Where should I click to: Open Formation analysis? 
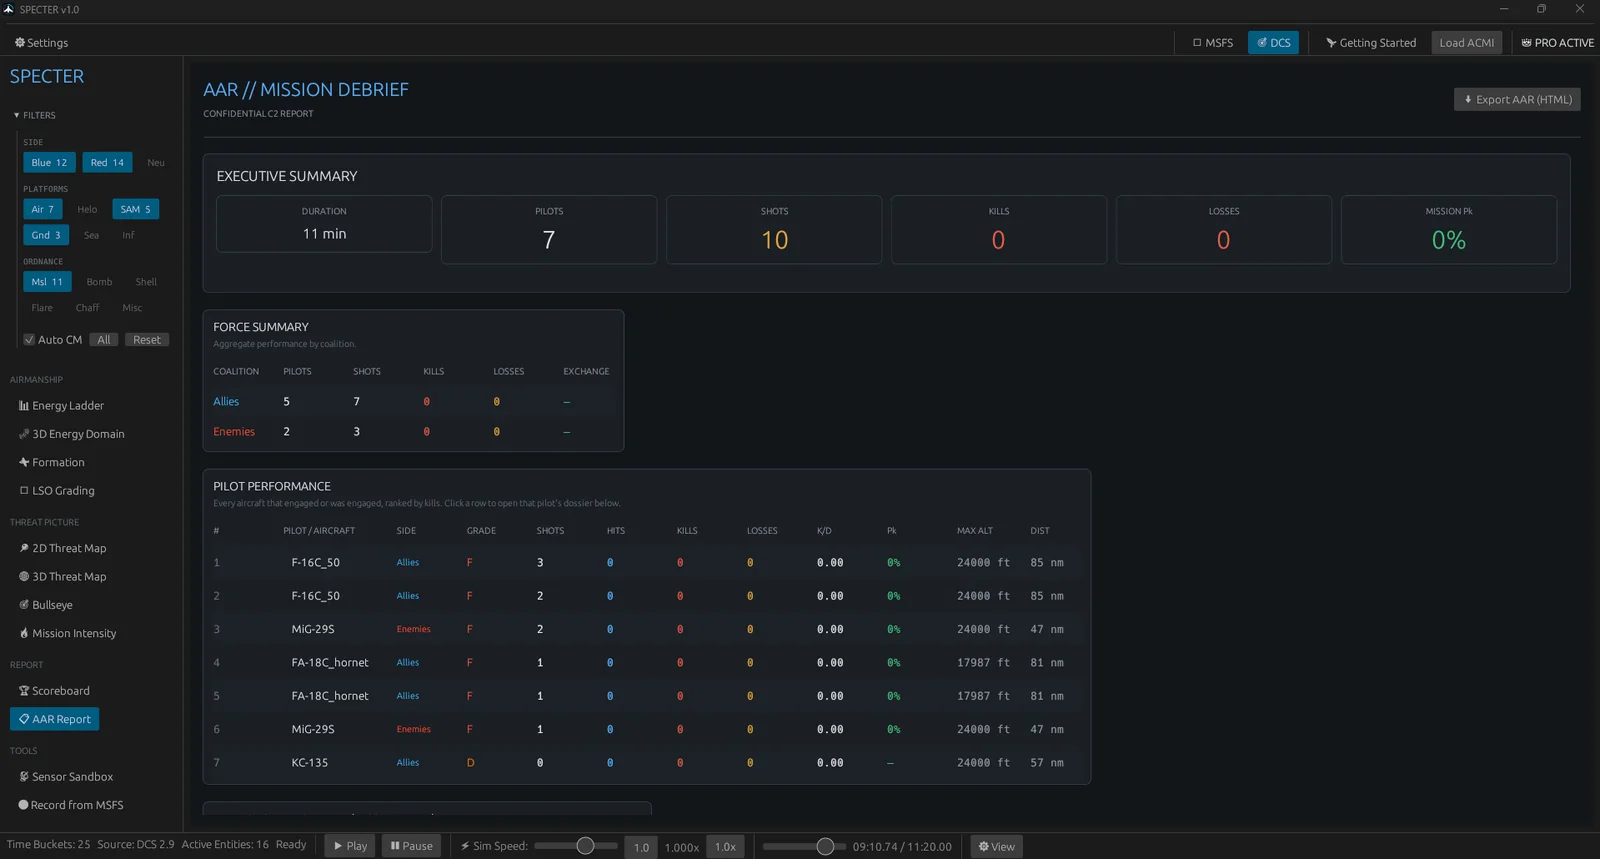pyautogui.click(x=51, y=463)
